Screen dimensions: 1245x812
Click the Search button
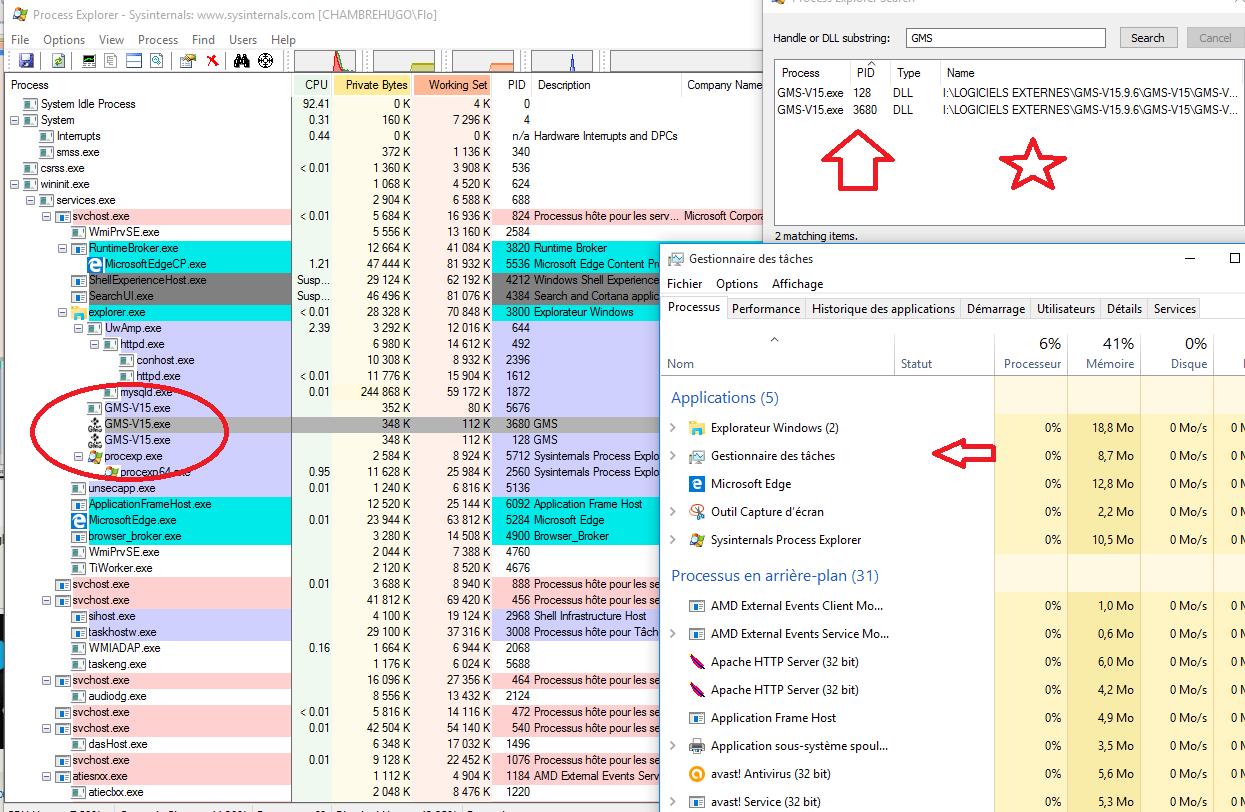coord(1147,38)
